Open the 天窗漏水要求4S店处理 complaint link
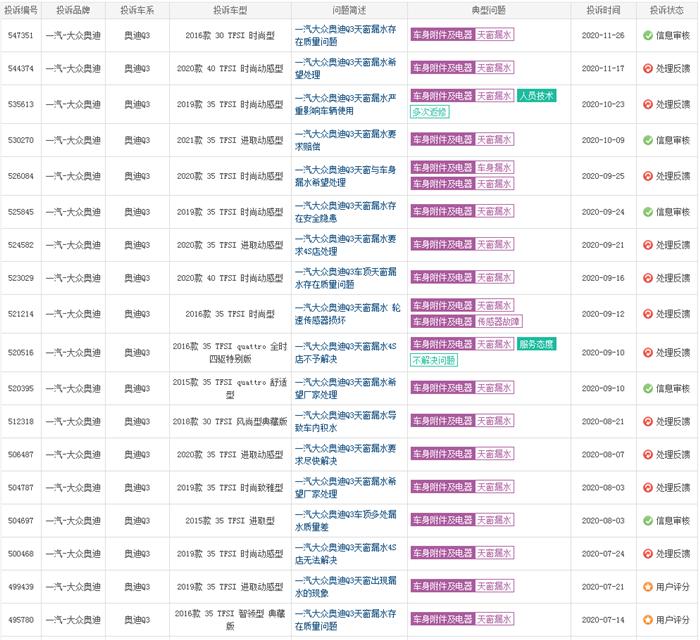 pos(345,245)
